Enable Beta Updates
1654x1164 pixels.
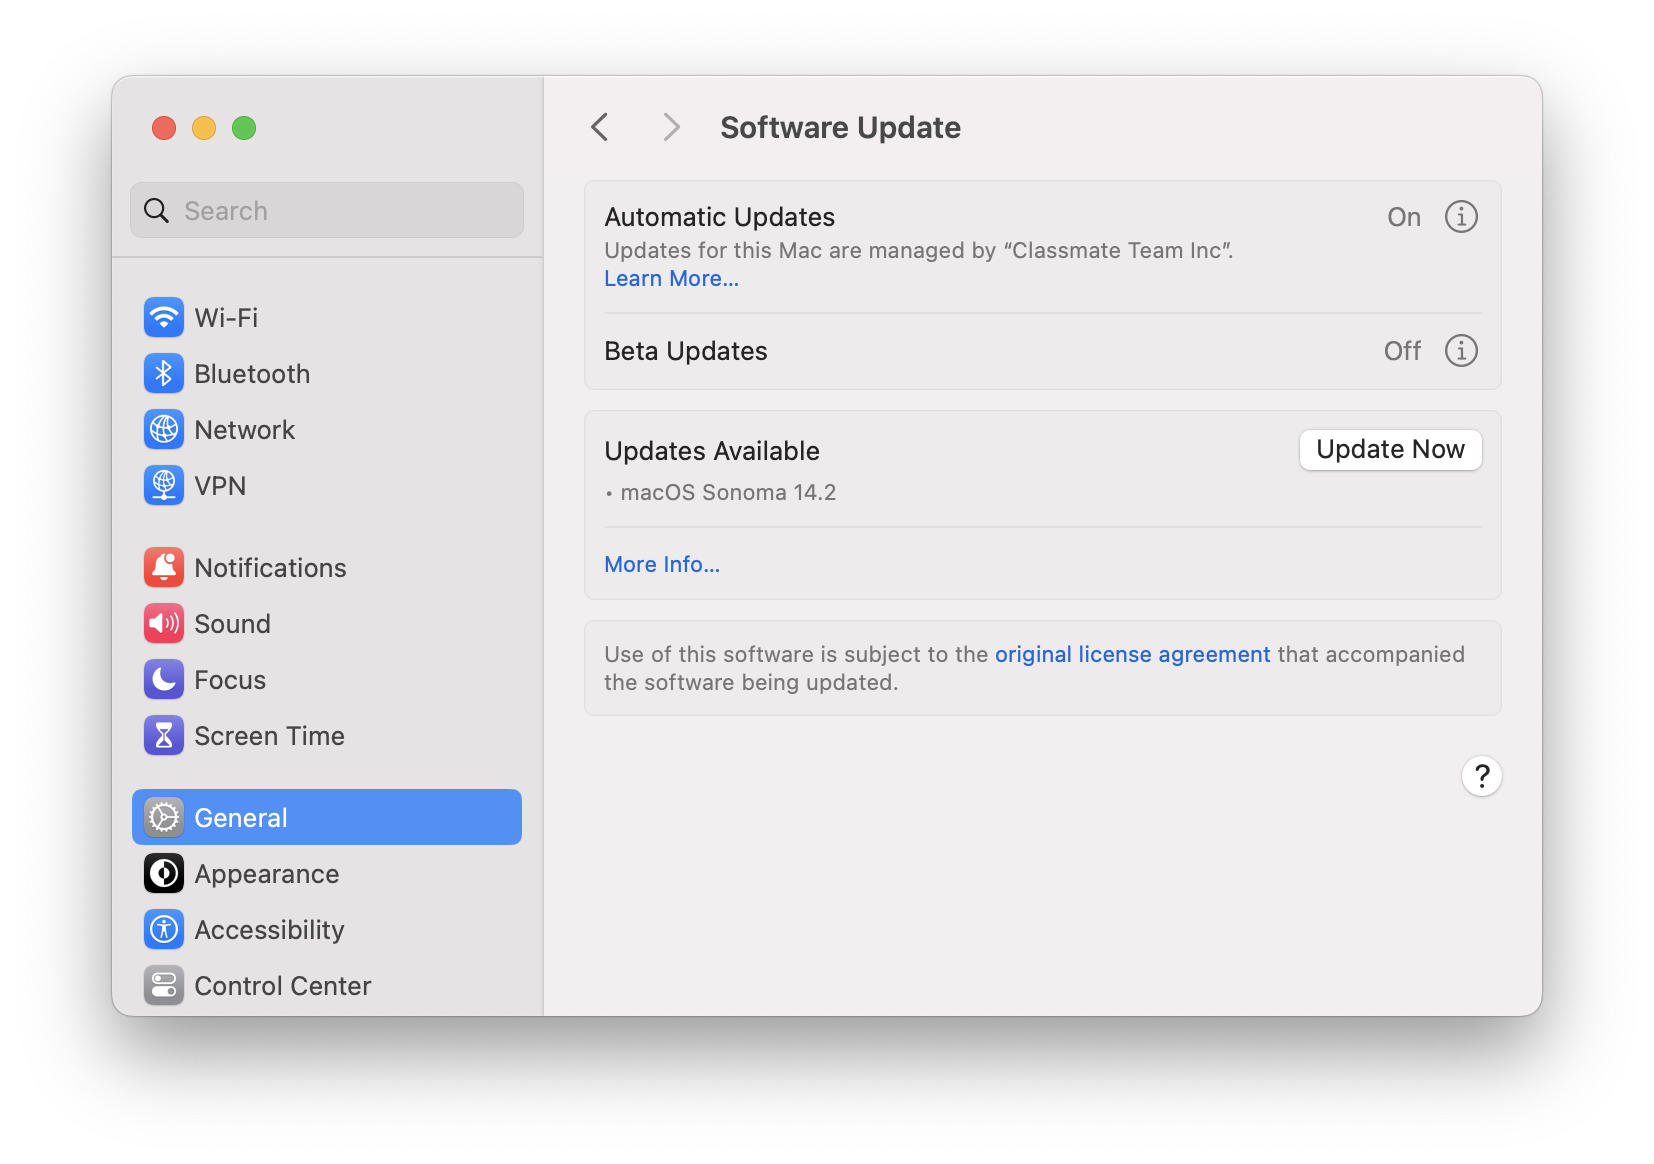(1401, 350)
